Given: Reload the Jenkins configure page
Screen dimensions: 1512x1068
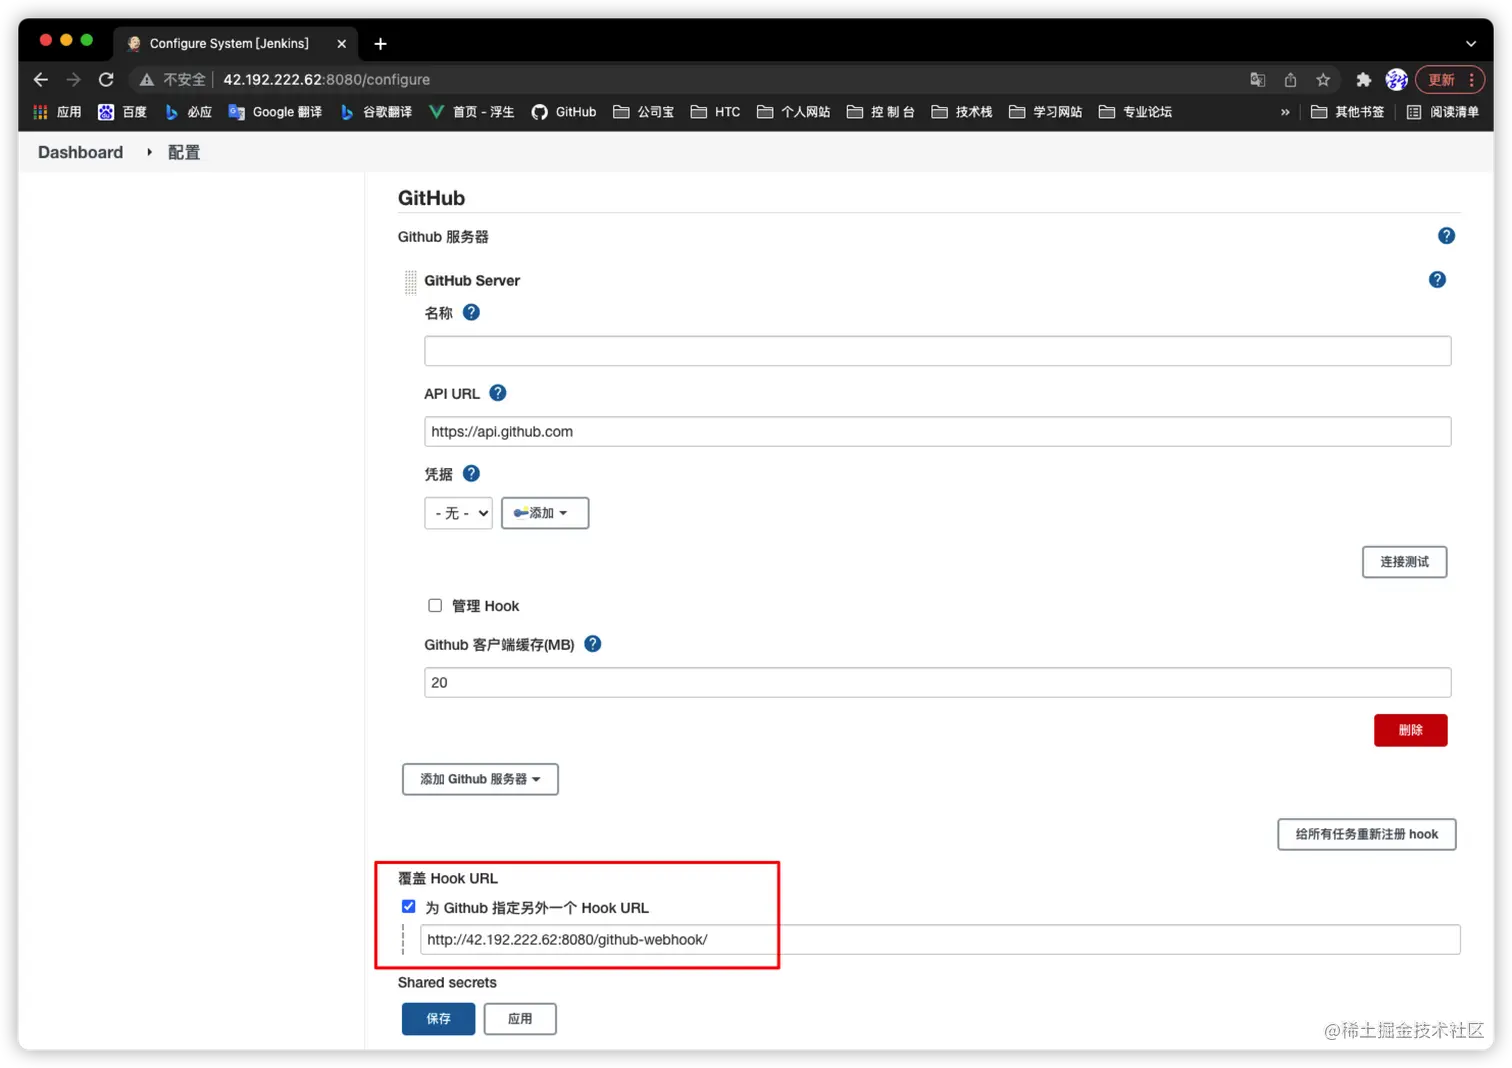Looking at the screenshot, I should coord(106,80).
